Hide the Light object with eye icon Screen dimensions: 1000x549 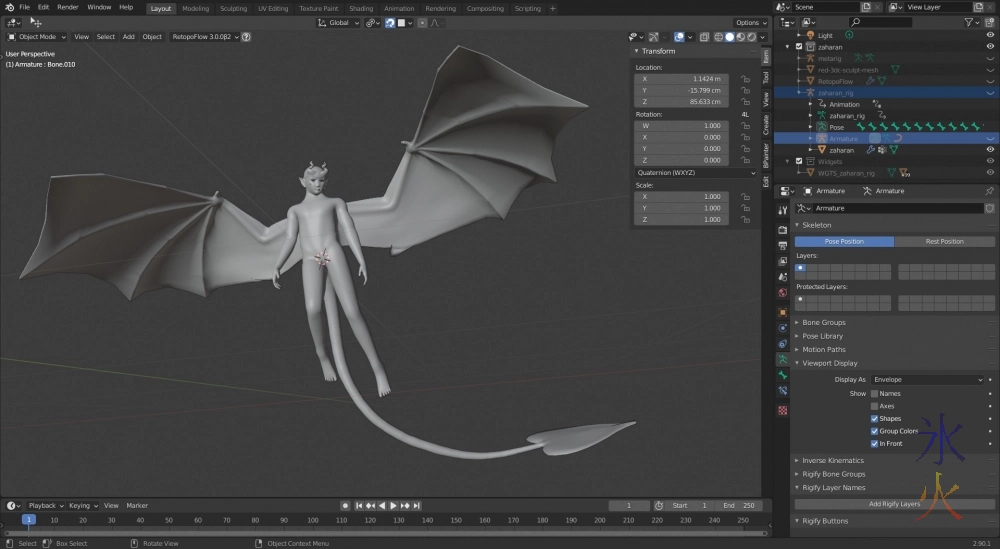[989, 35]
